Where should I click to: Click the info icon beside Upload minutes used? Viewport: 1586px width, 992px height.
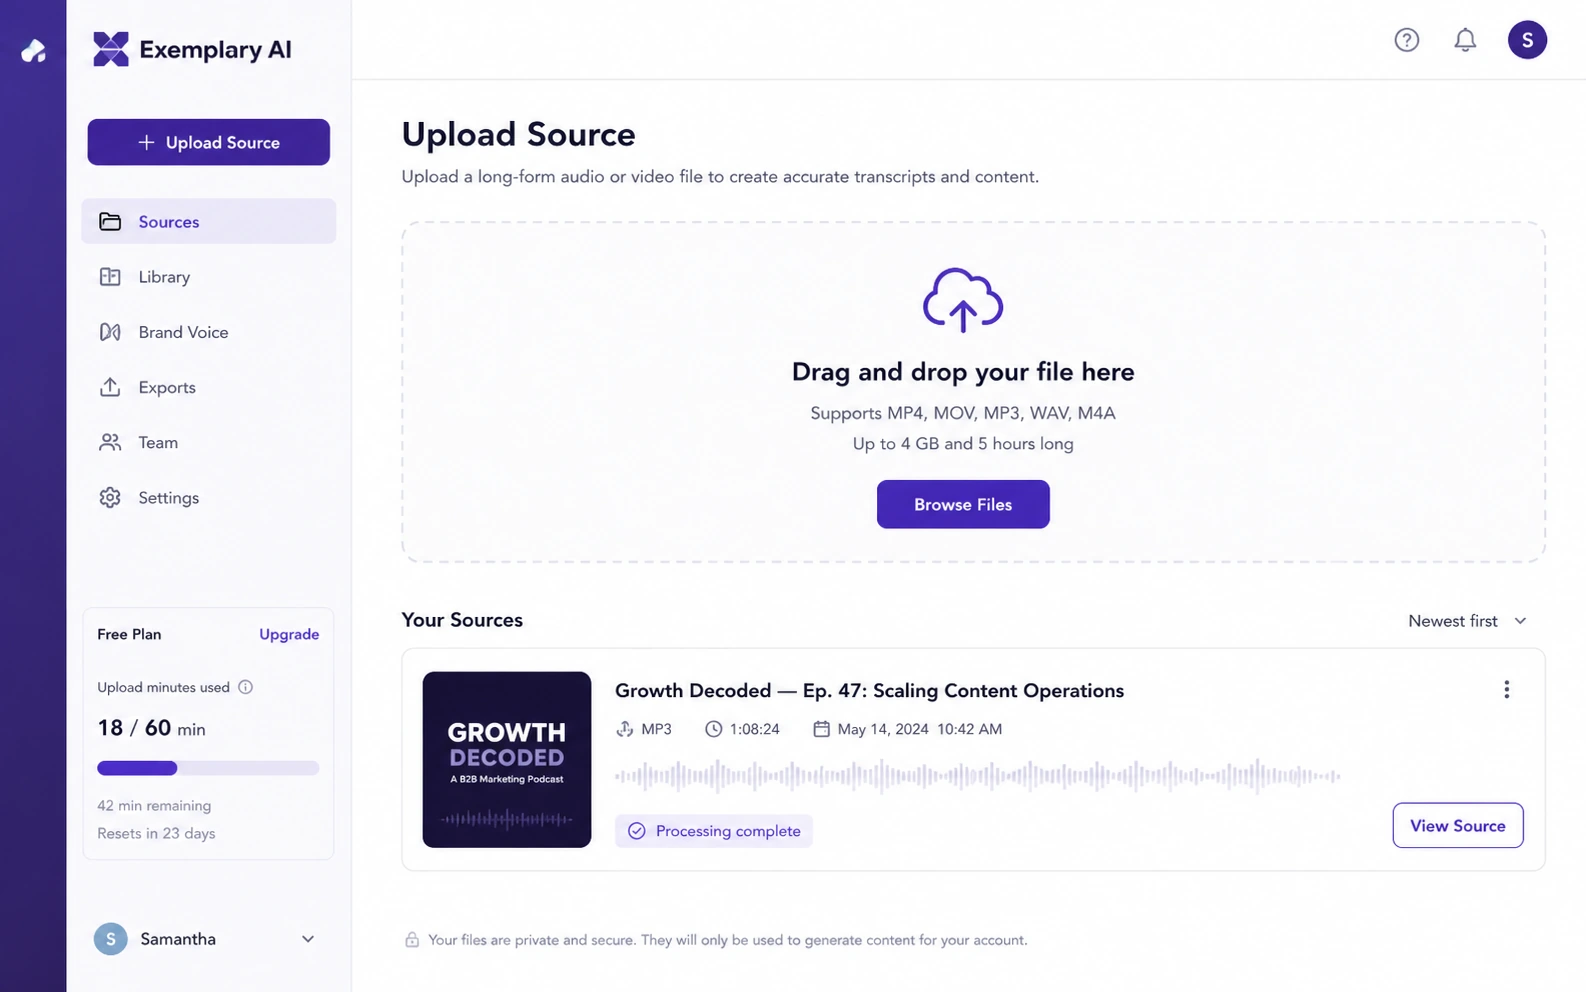(x=245, y=687)
